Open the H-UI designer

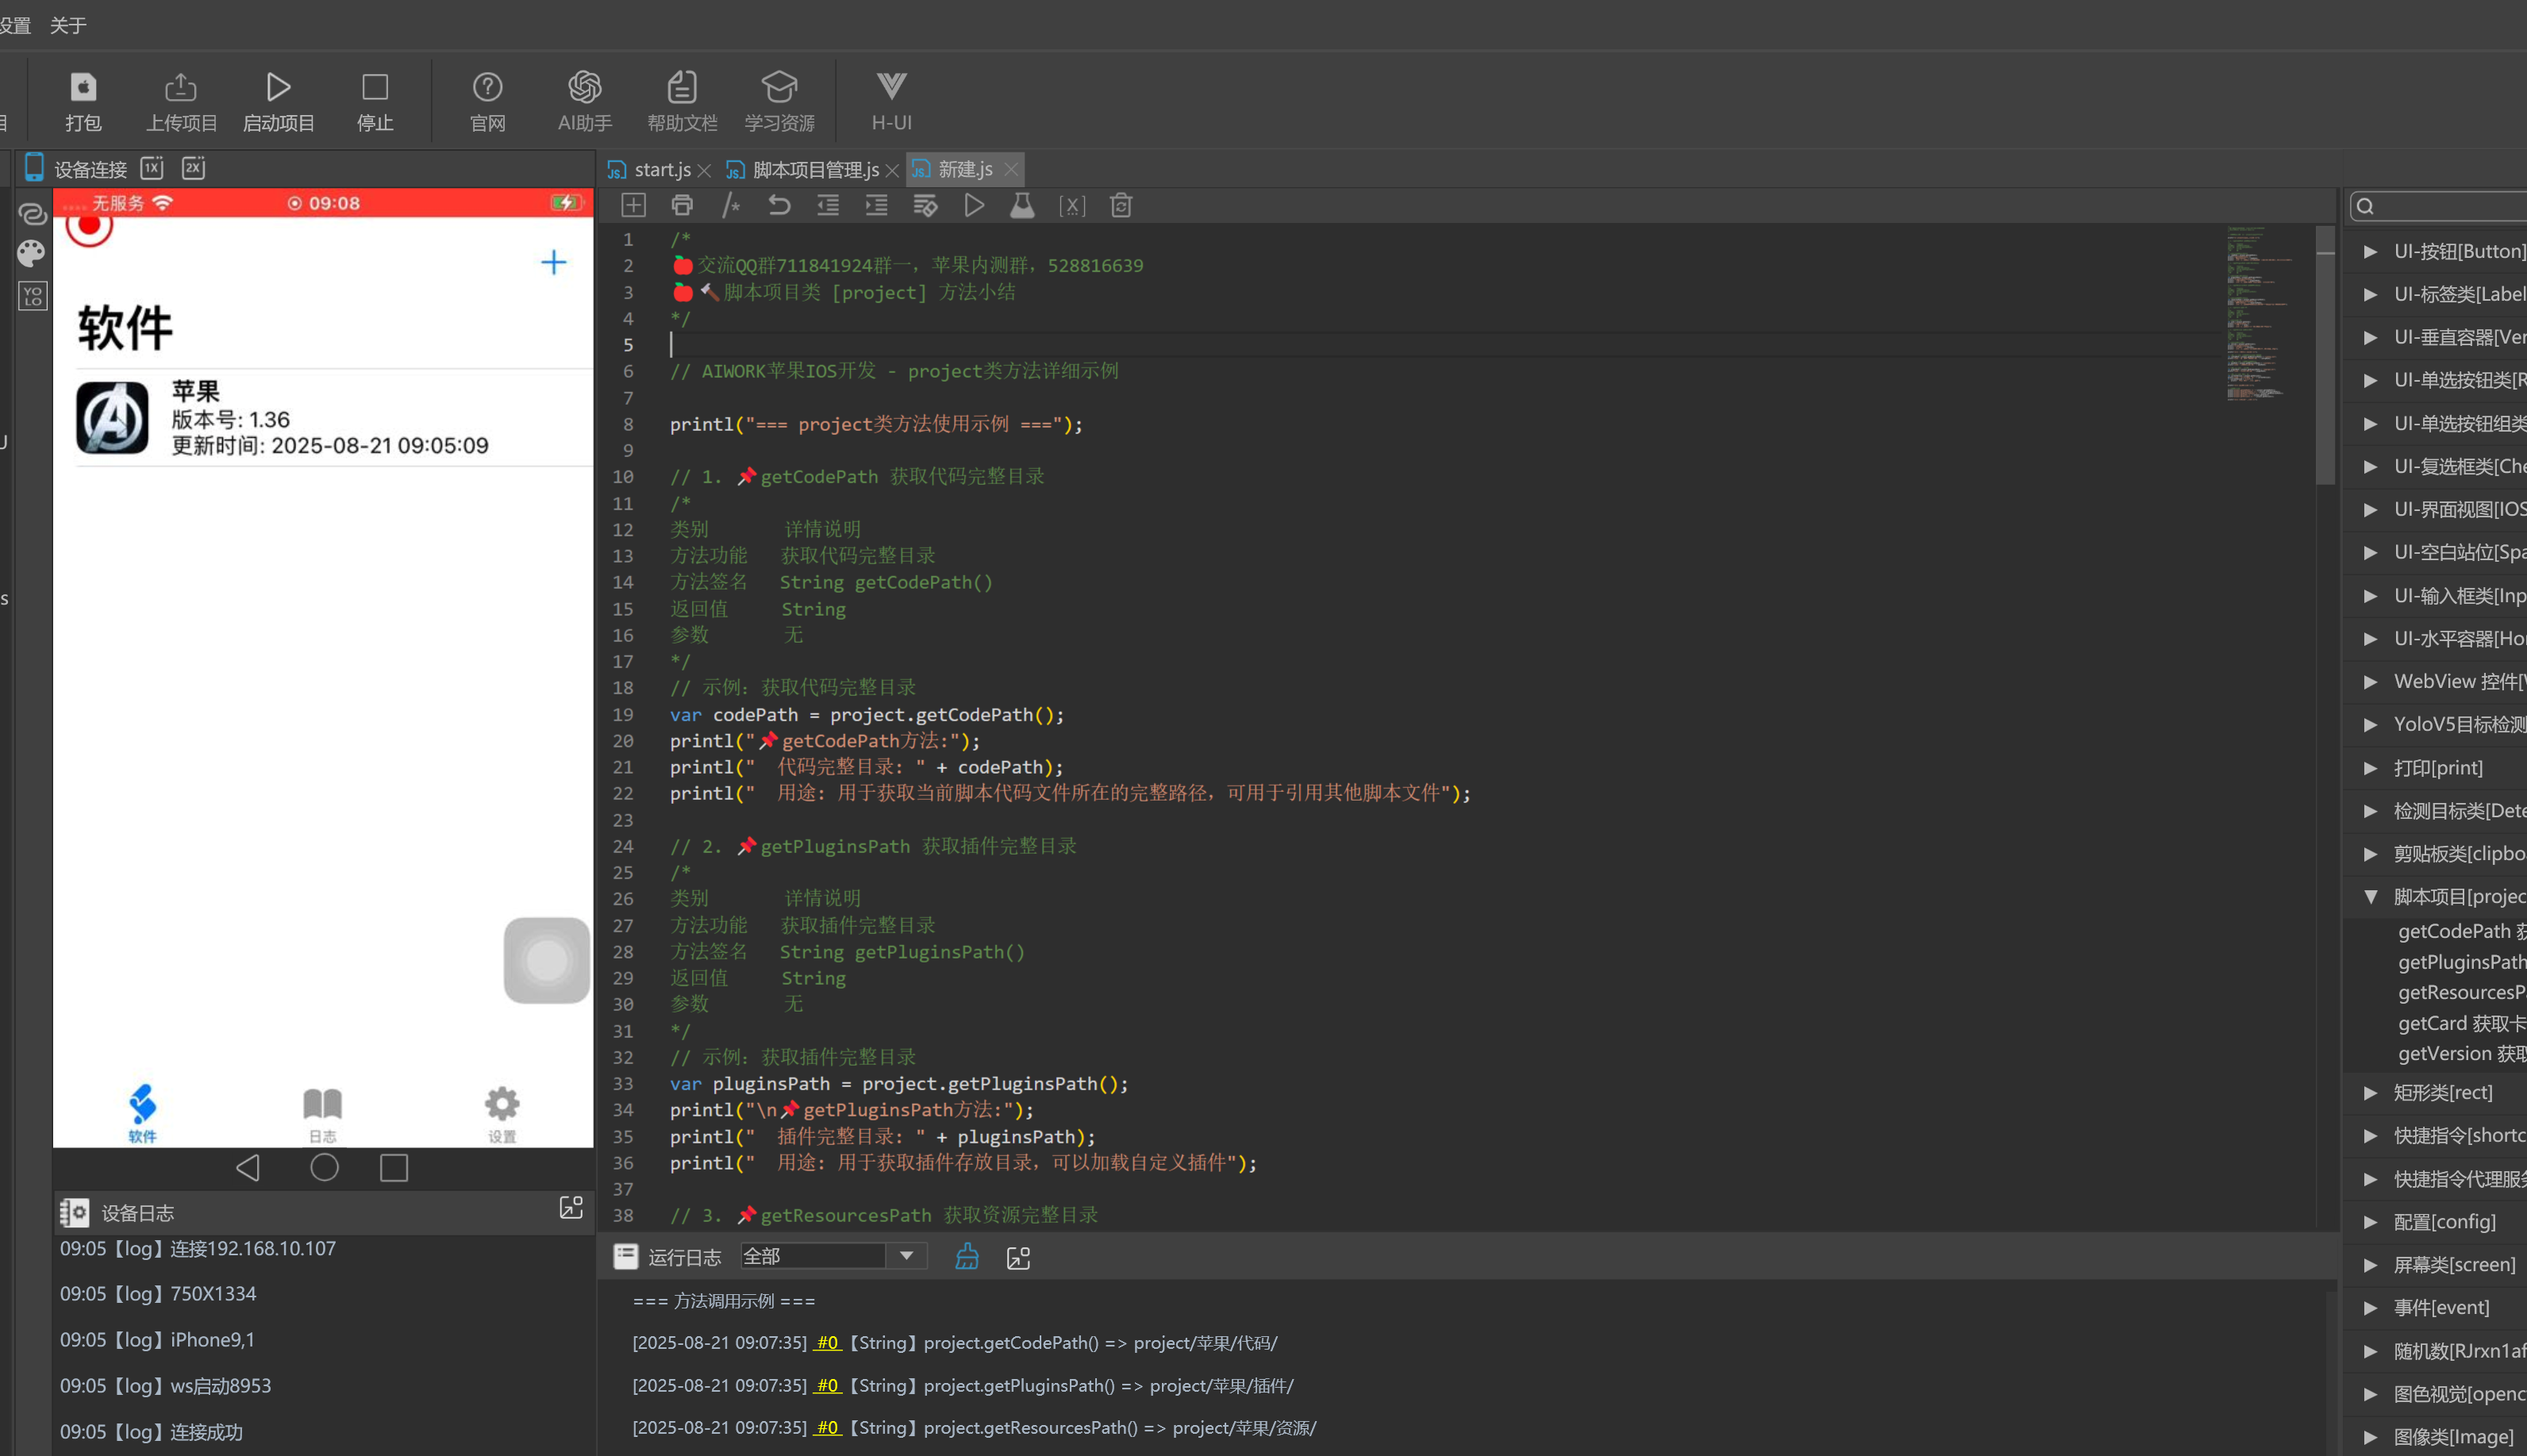coord(891,101)
